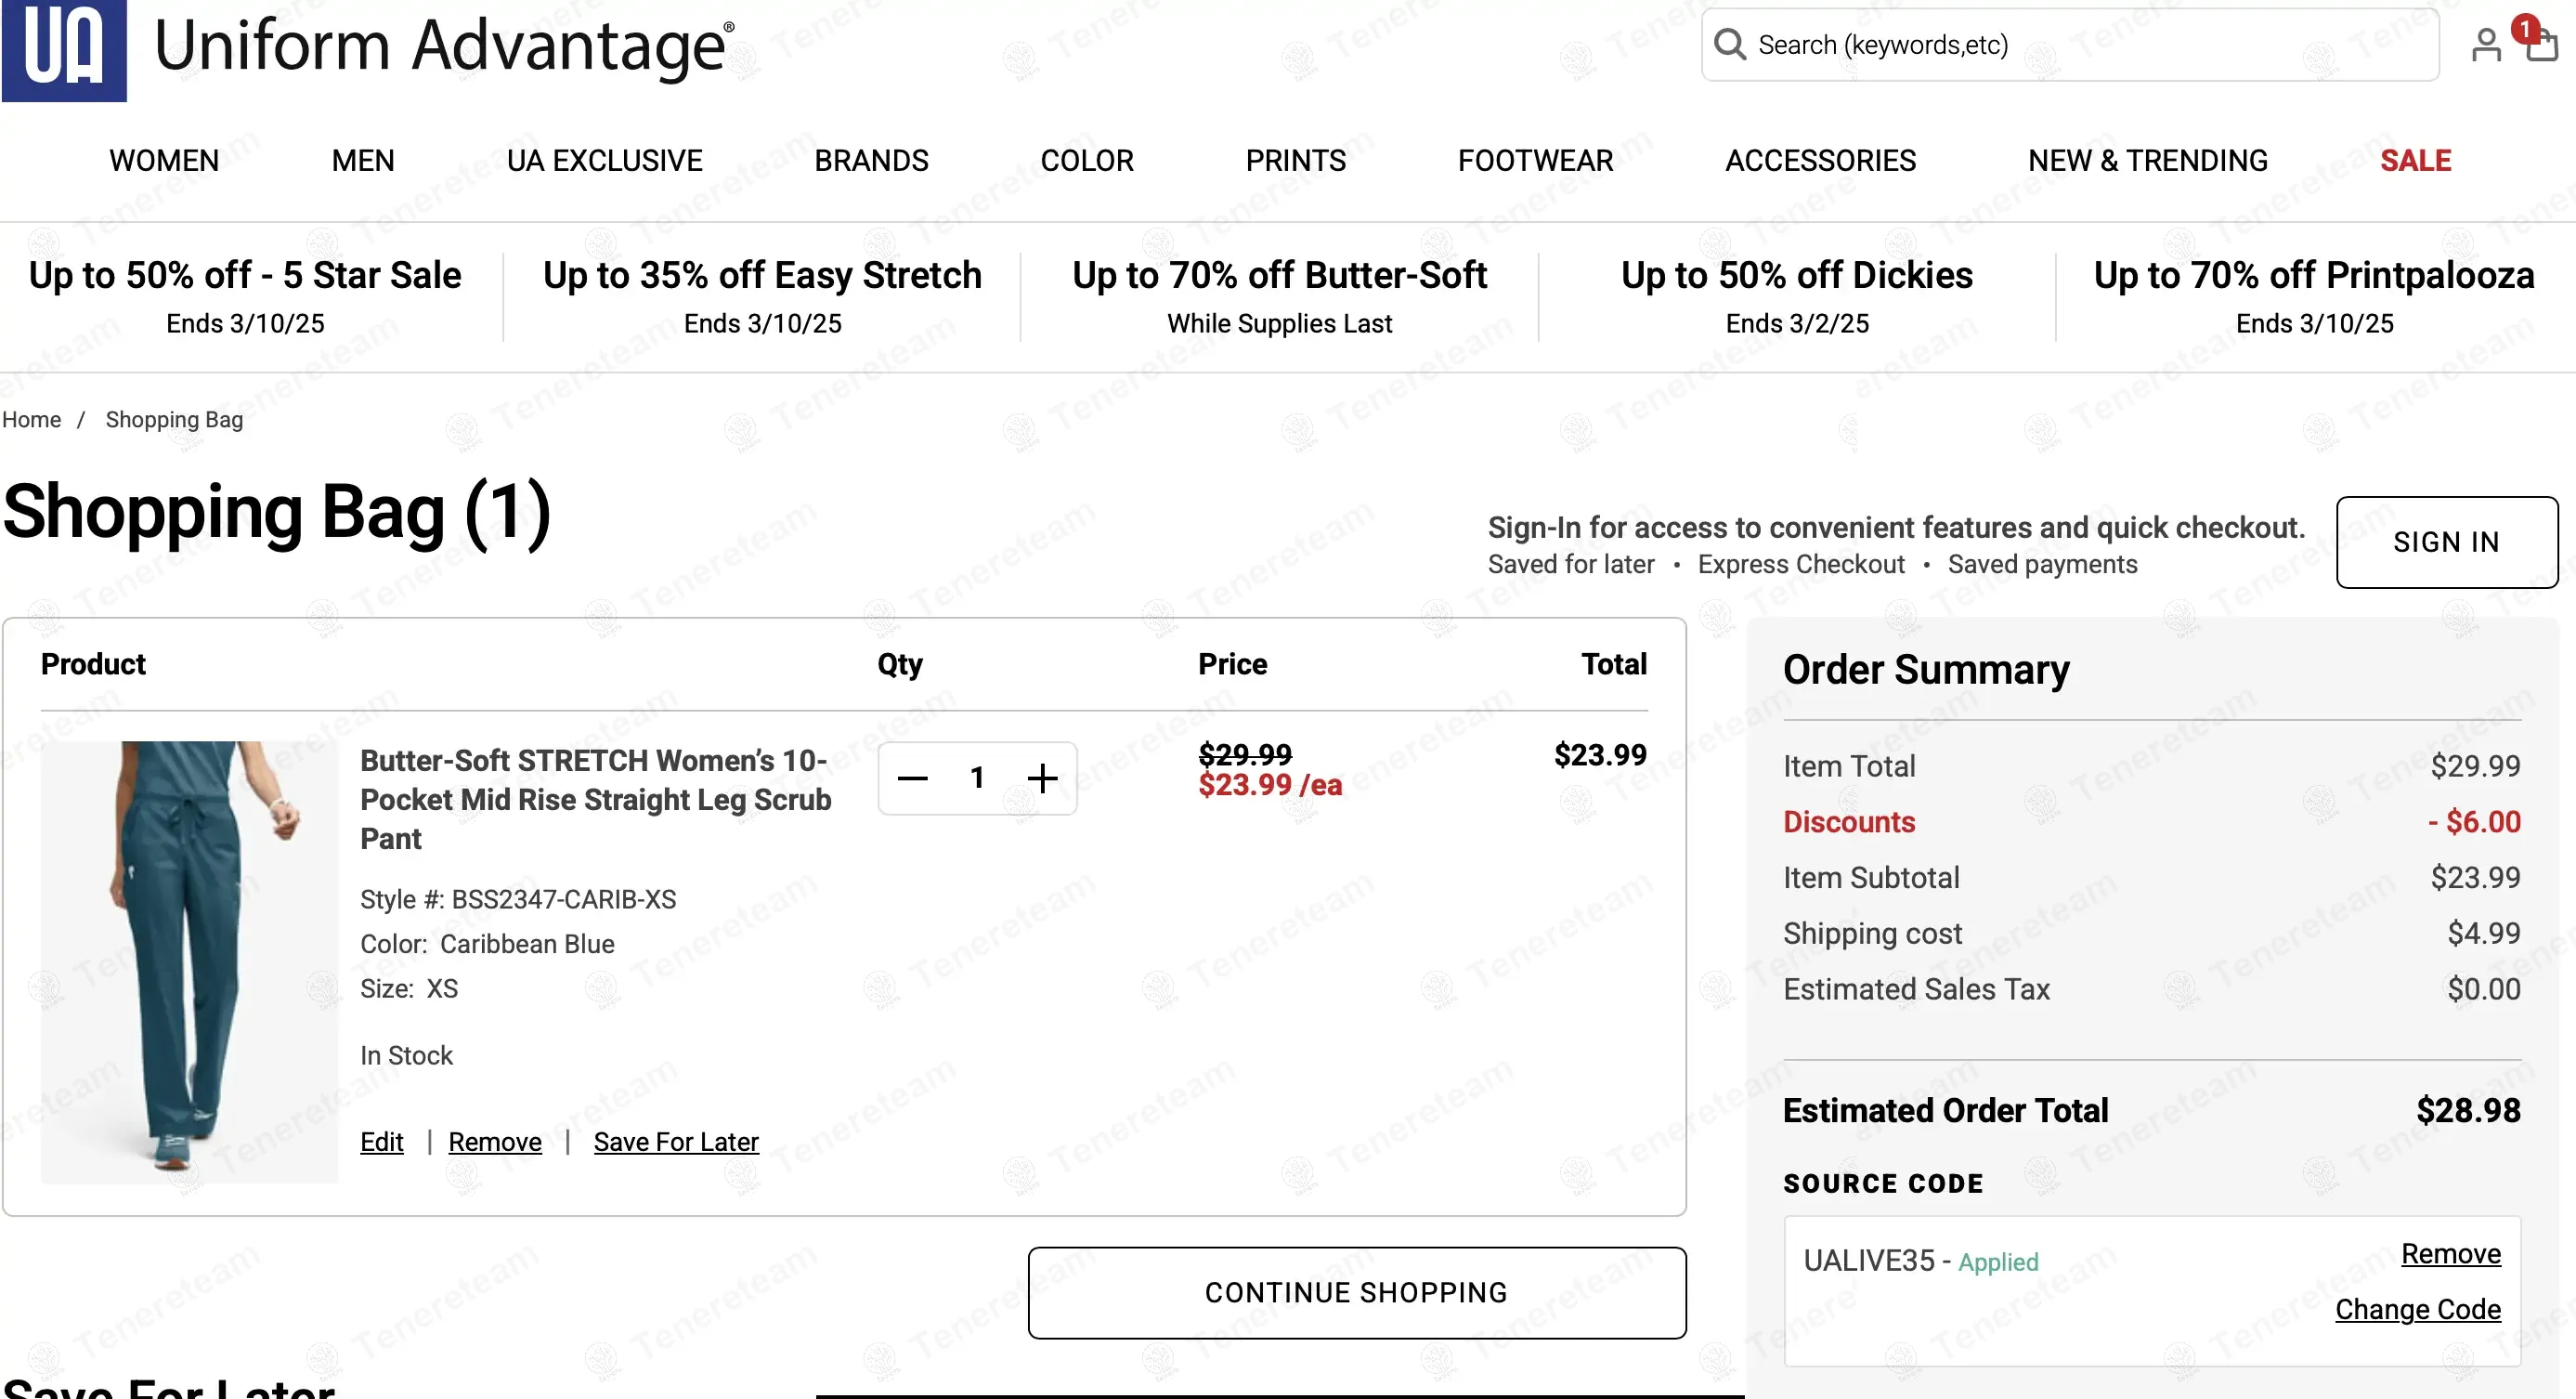Click the Uniform Advantage UA logo

(x=64, y=48)
